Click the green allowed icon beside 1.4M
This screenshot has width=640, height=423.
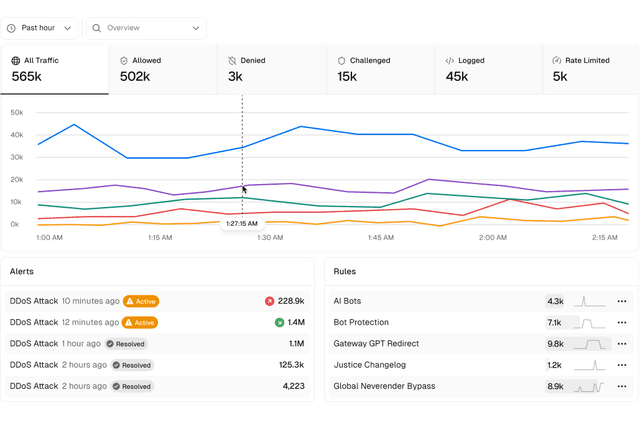(279, 322)
